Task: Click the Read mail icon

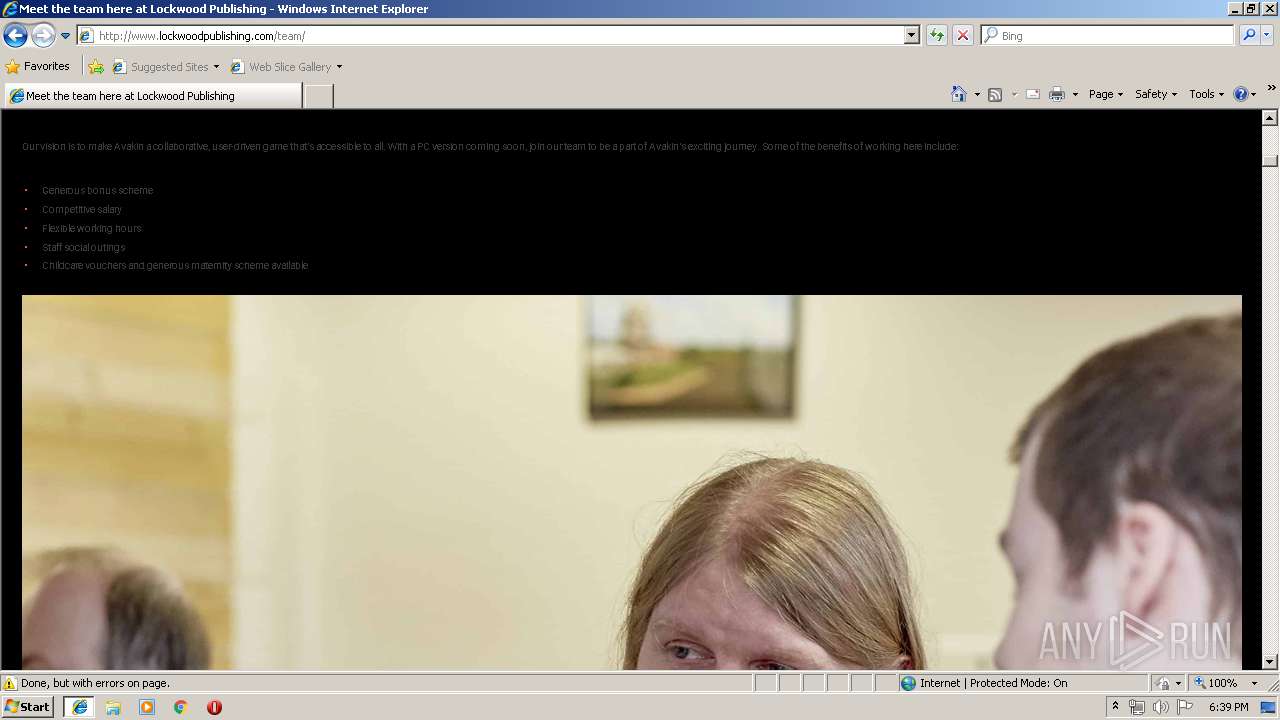Action: (x=1033, y=94)
